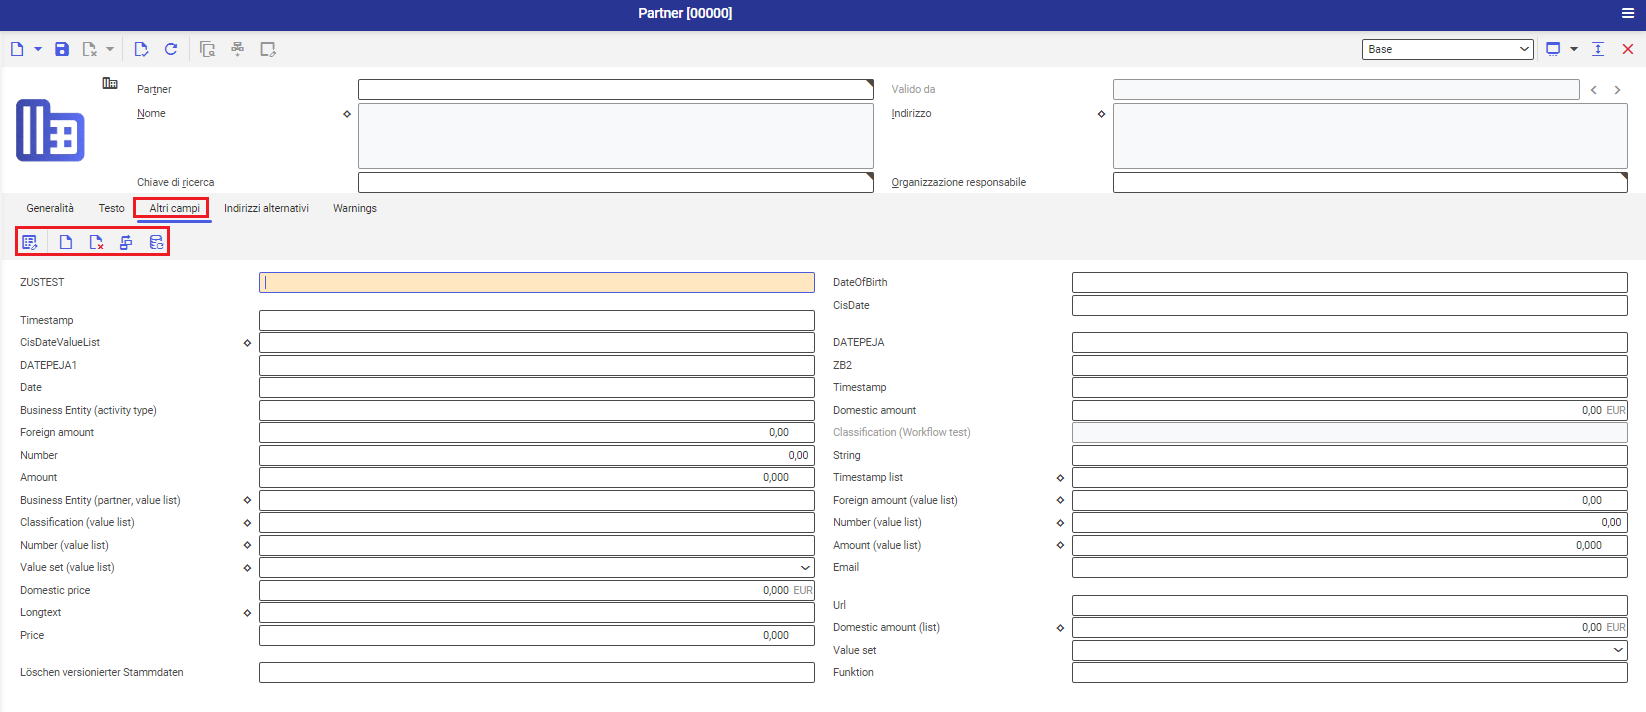Click the CisDate input field

point(1350,305)
